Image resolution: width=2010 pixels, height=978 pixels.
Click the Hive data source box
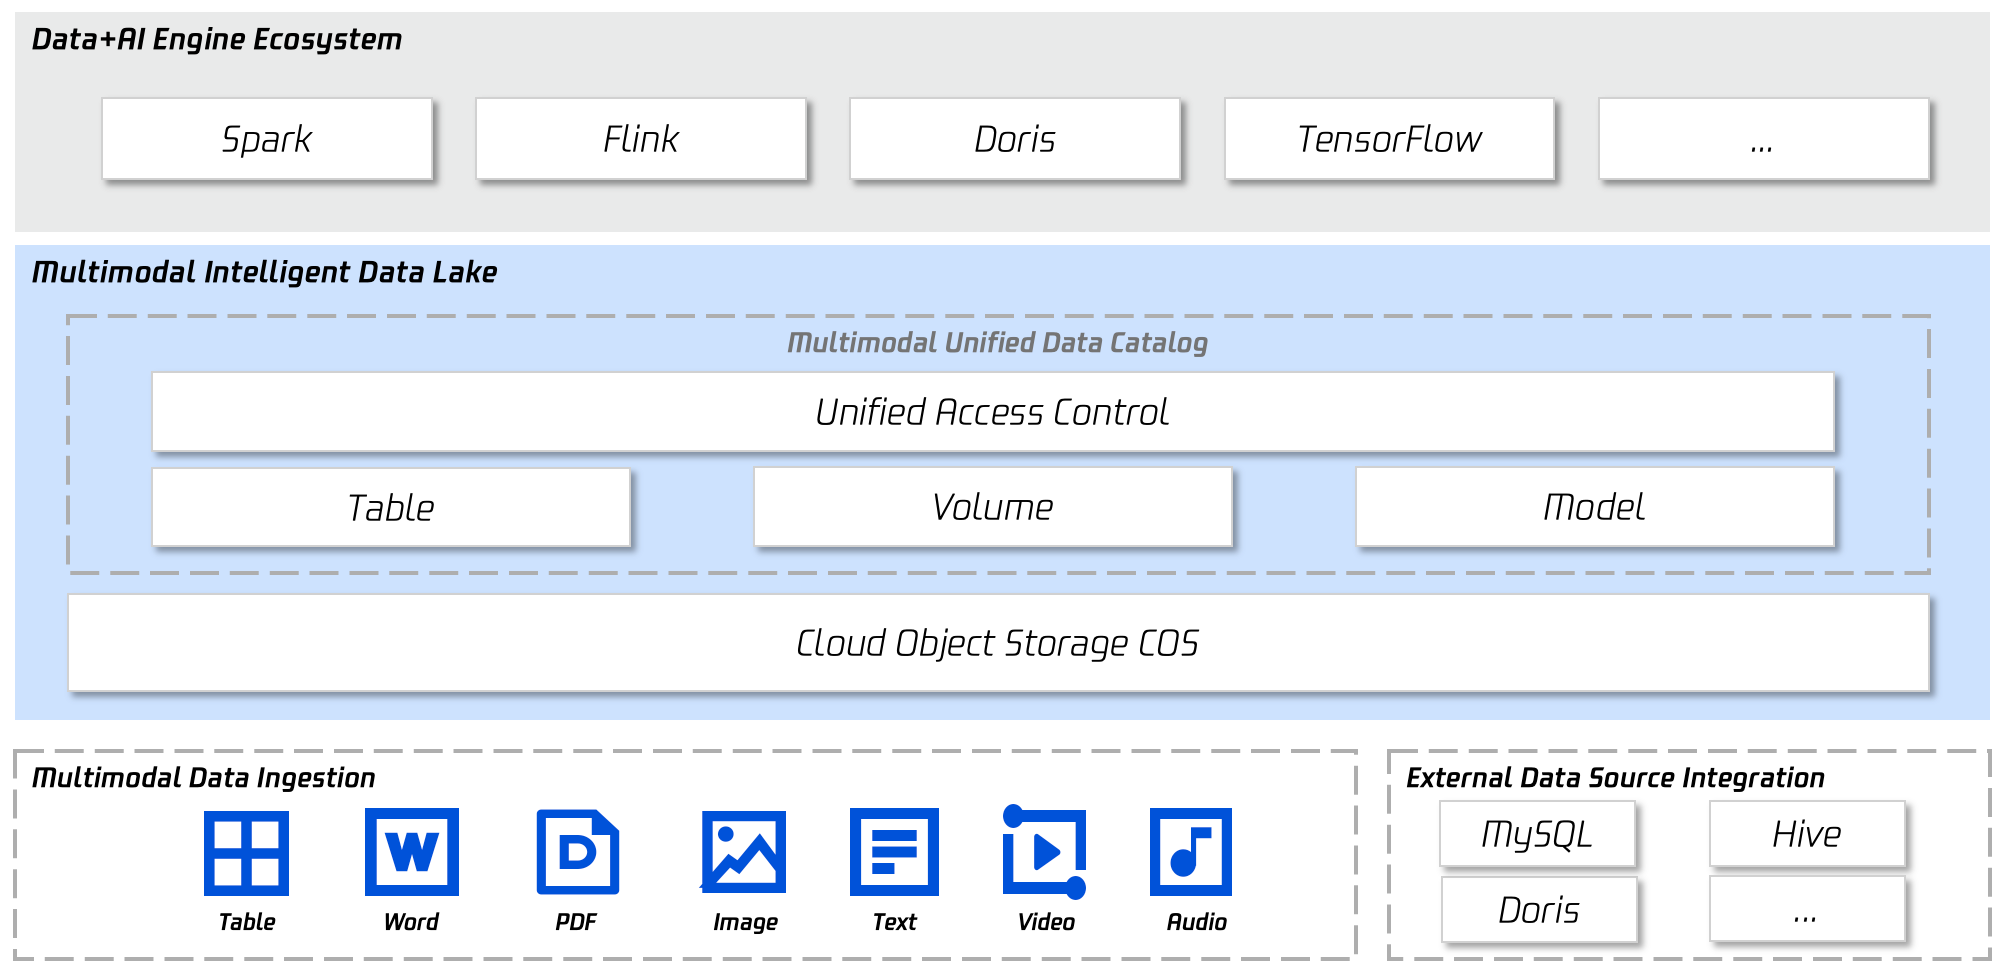point(1807,834)
